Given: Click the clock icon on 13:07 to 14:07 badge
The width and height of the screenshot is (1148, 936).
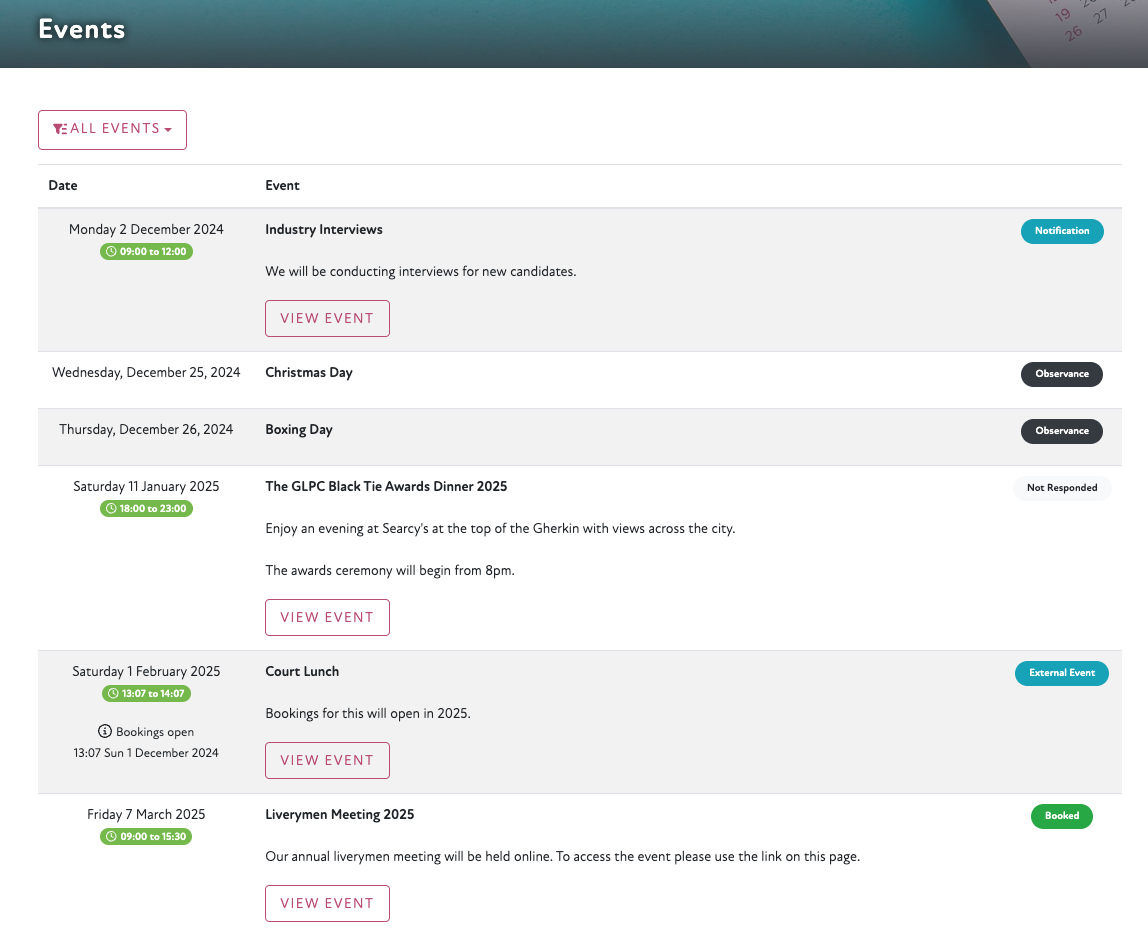Looking at the screenshot, I should coord(112,694).
